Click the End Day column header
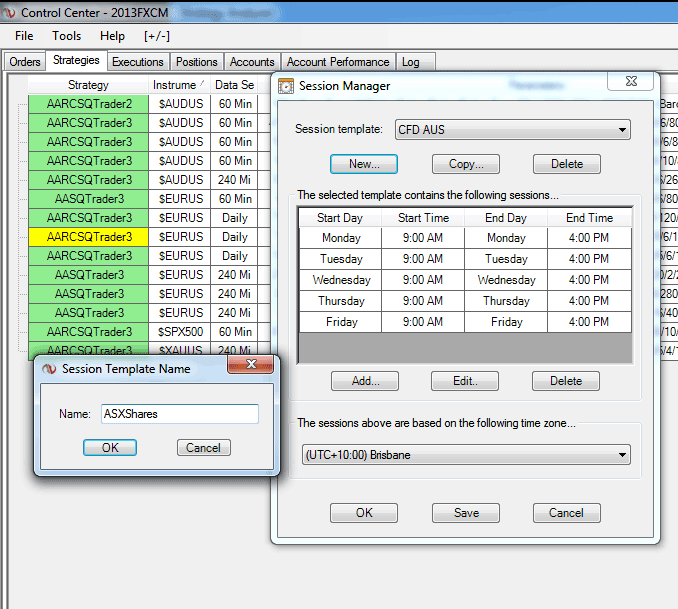 (506, 218)
